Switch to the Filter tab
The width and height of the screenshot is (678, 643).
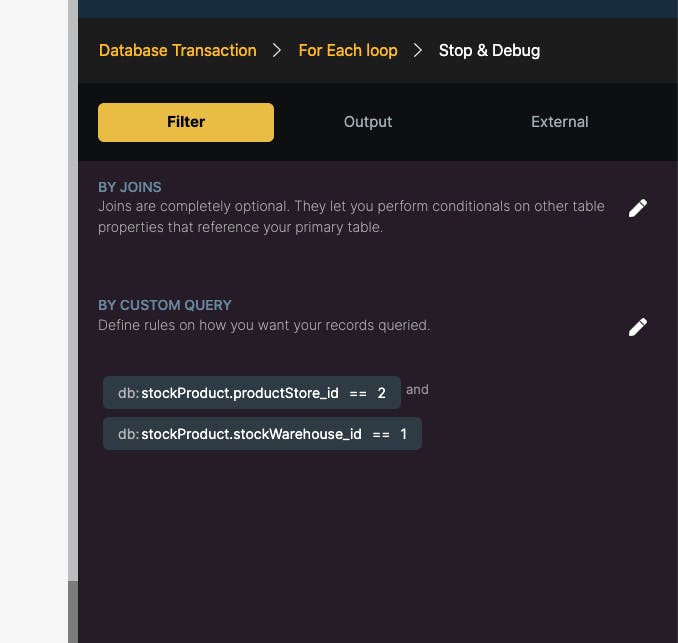click(x=186, y=122)
